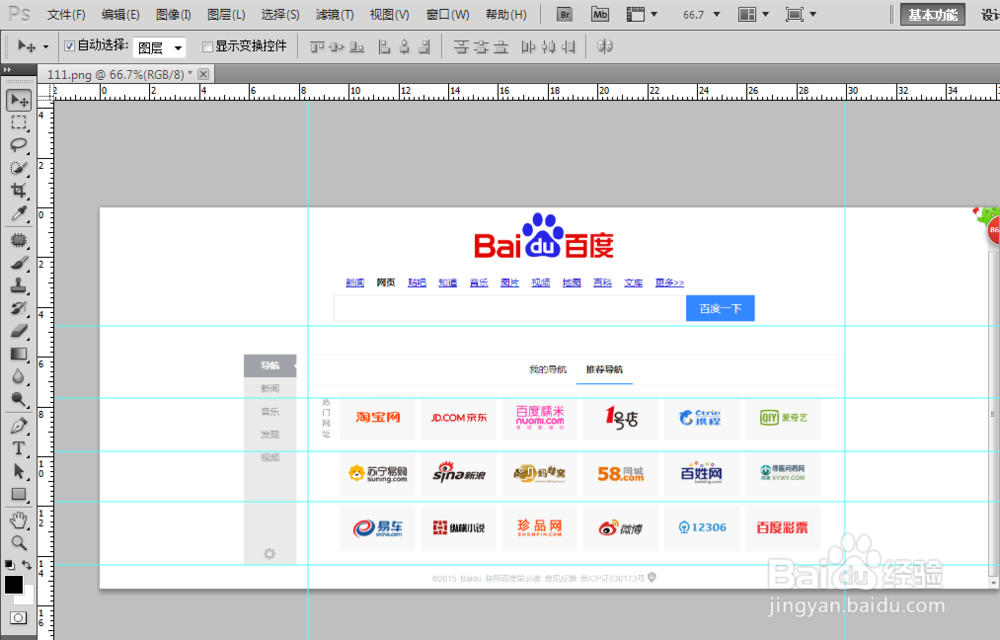This screenshot has width=1000, height=640.
Task: Select the Hand tool
Action: tap(19, 520)
